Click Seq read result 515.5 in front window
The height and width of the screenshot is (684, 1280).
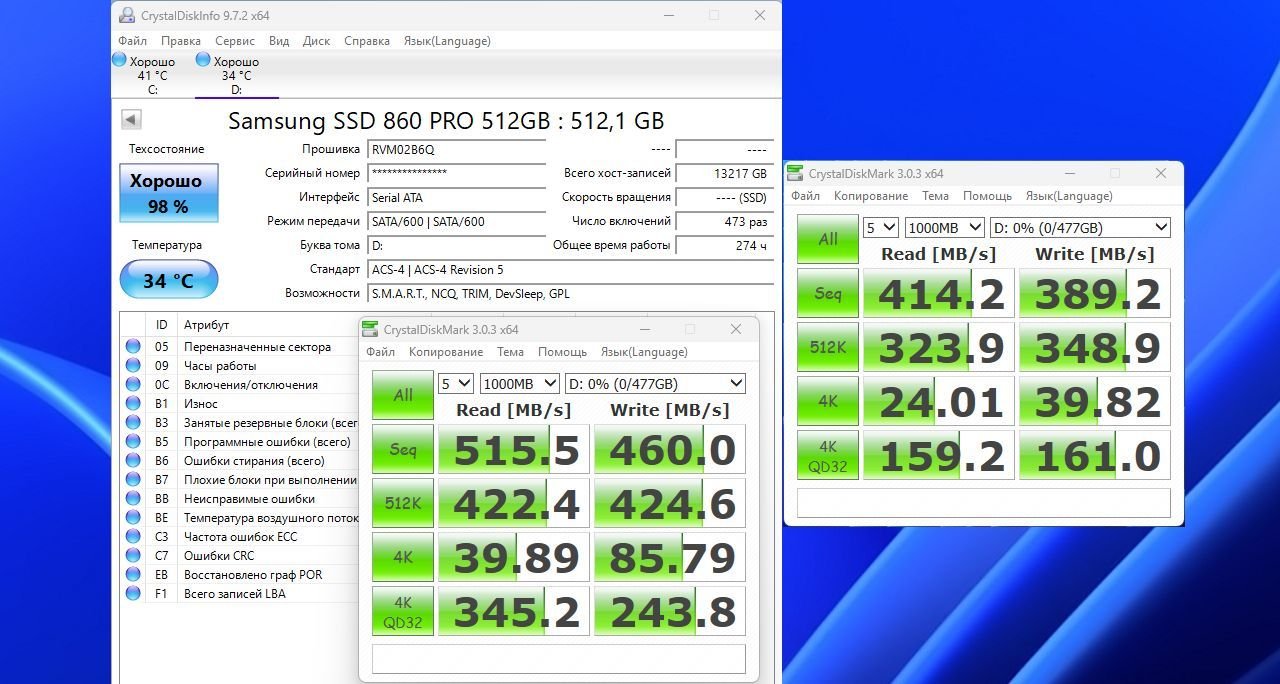tap(514, 449)
